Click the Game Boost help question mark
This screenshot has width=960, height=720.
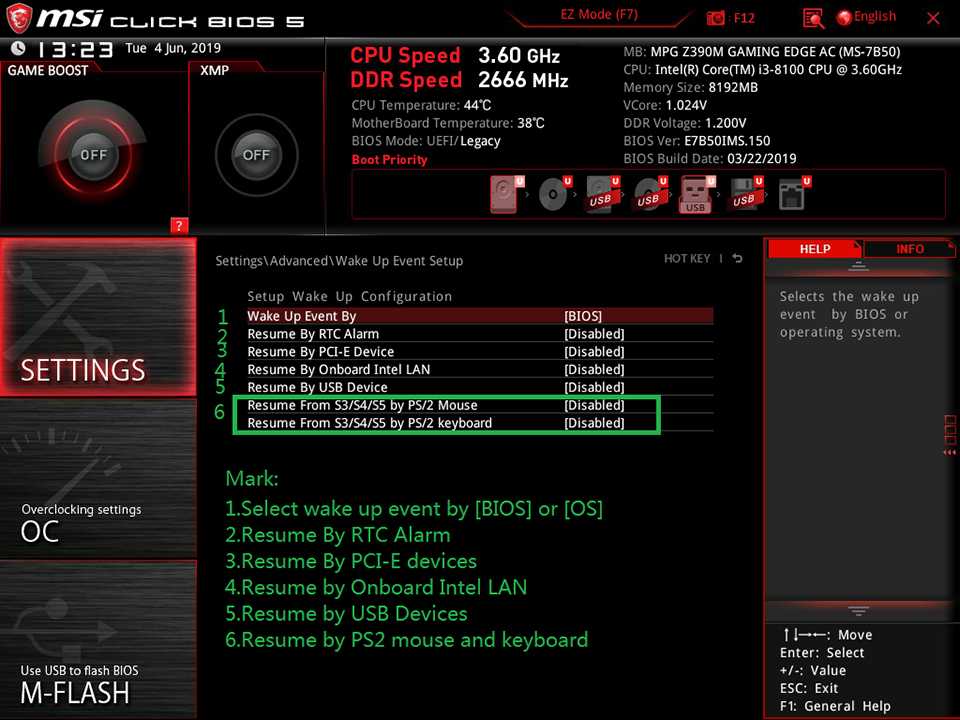coord(179,225)
